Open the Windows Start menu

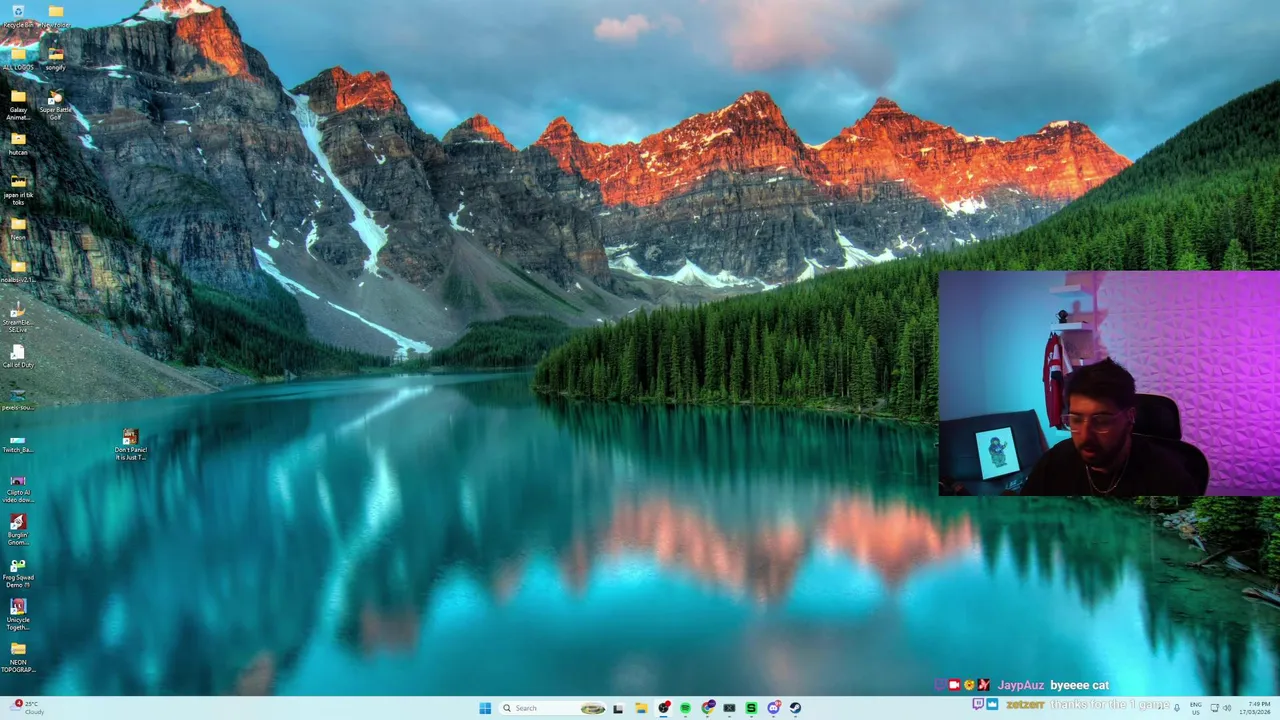pyautogui.click(x=485, y=708)
